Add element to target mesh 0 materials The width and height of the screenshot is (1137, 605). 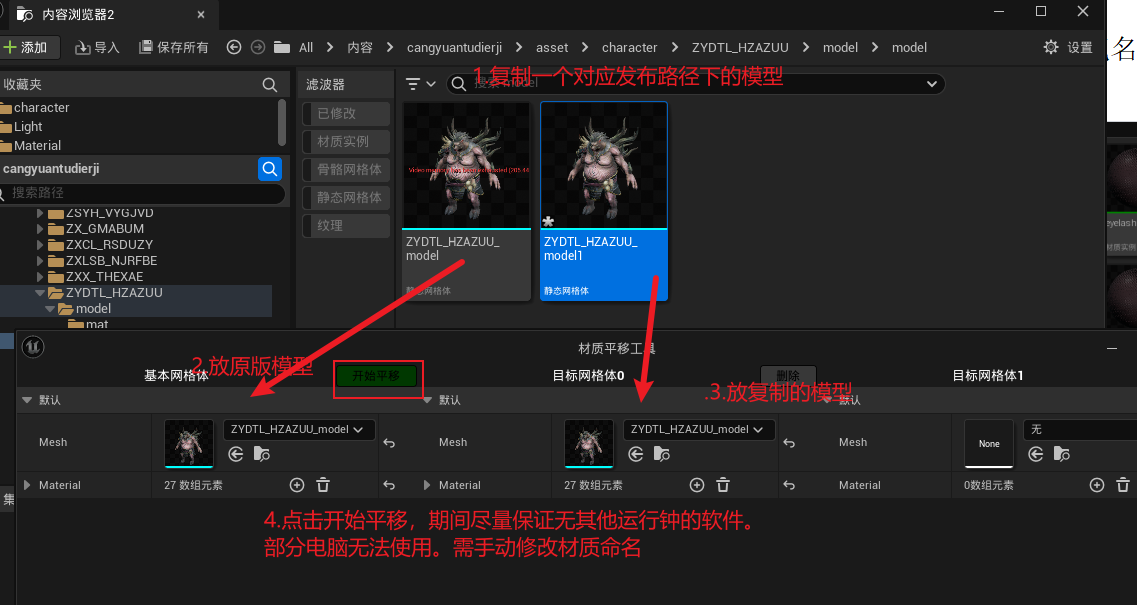697,485
